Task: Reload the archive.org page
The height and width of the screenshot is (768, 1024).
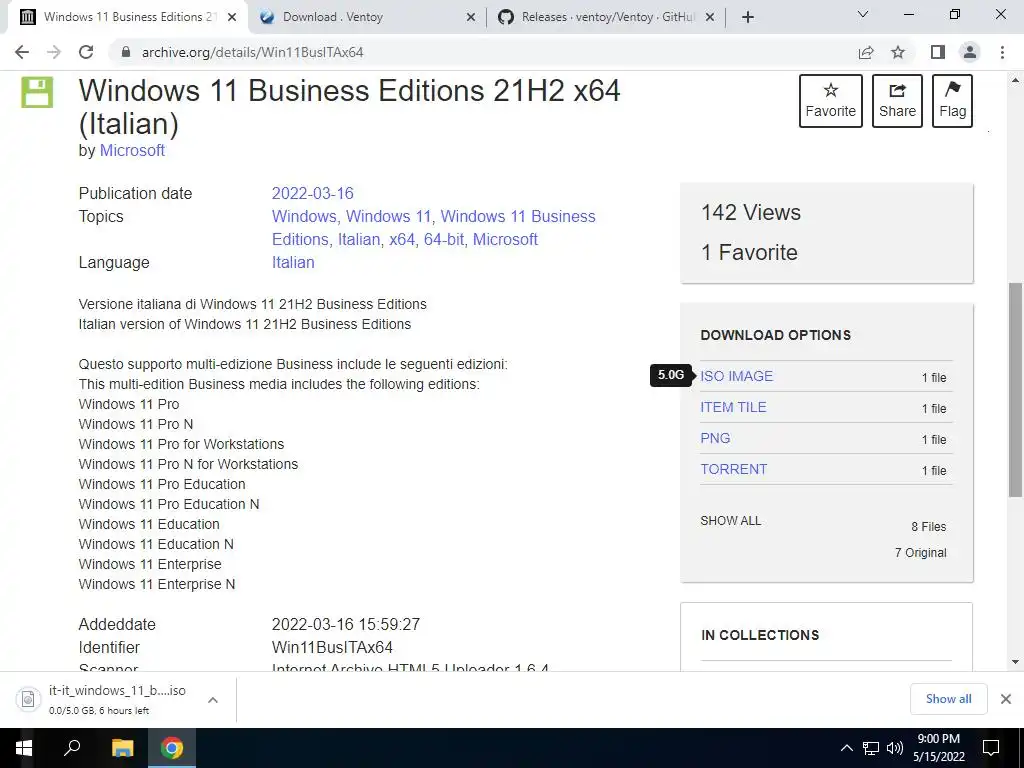Action: click(86, 52)
